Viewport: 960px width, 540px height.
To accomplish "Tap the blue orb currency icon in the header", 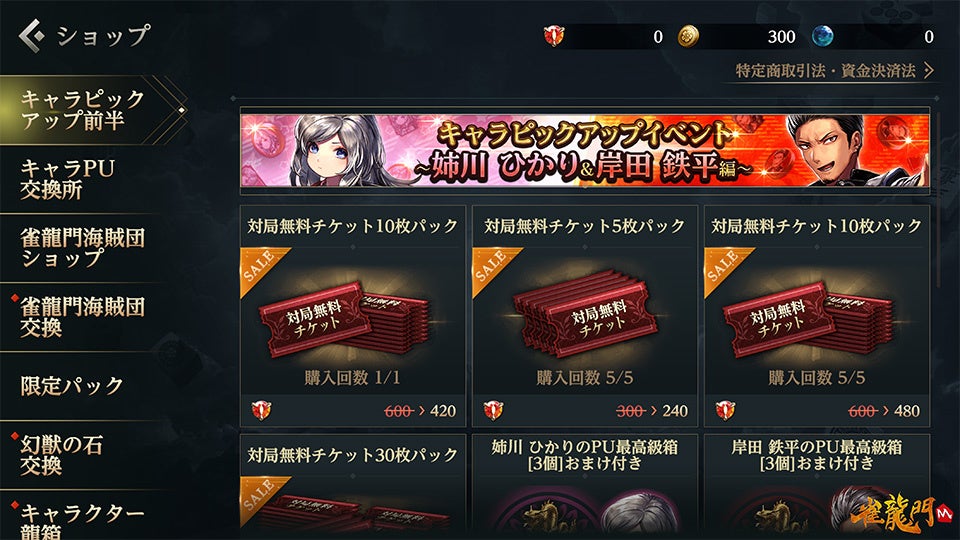I will [x=822, y=36].
